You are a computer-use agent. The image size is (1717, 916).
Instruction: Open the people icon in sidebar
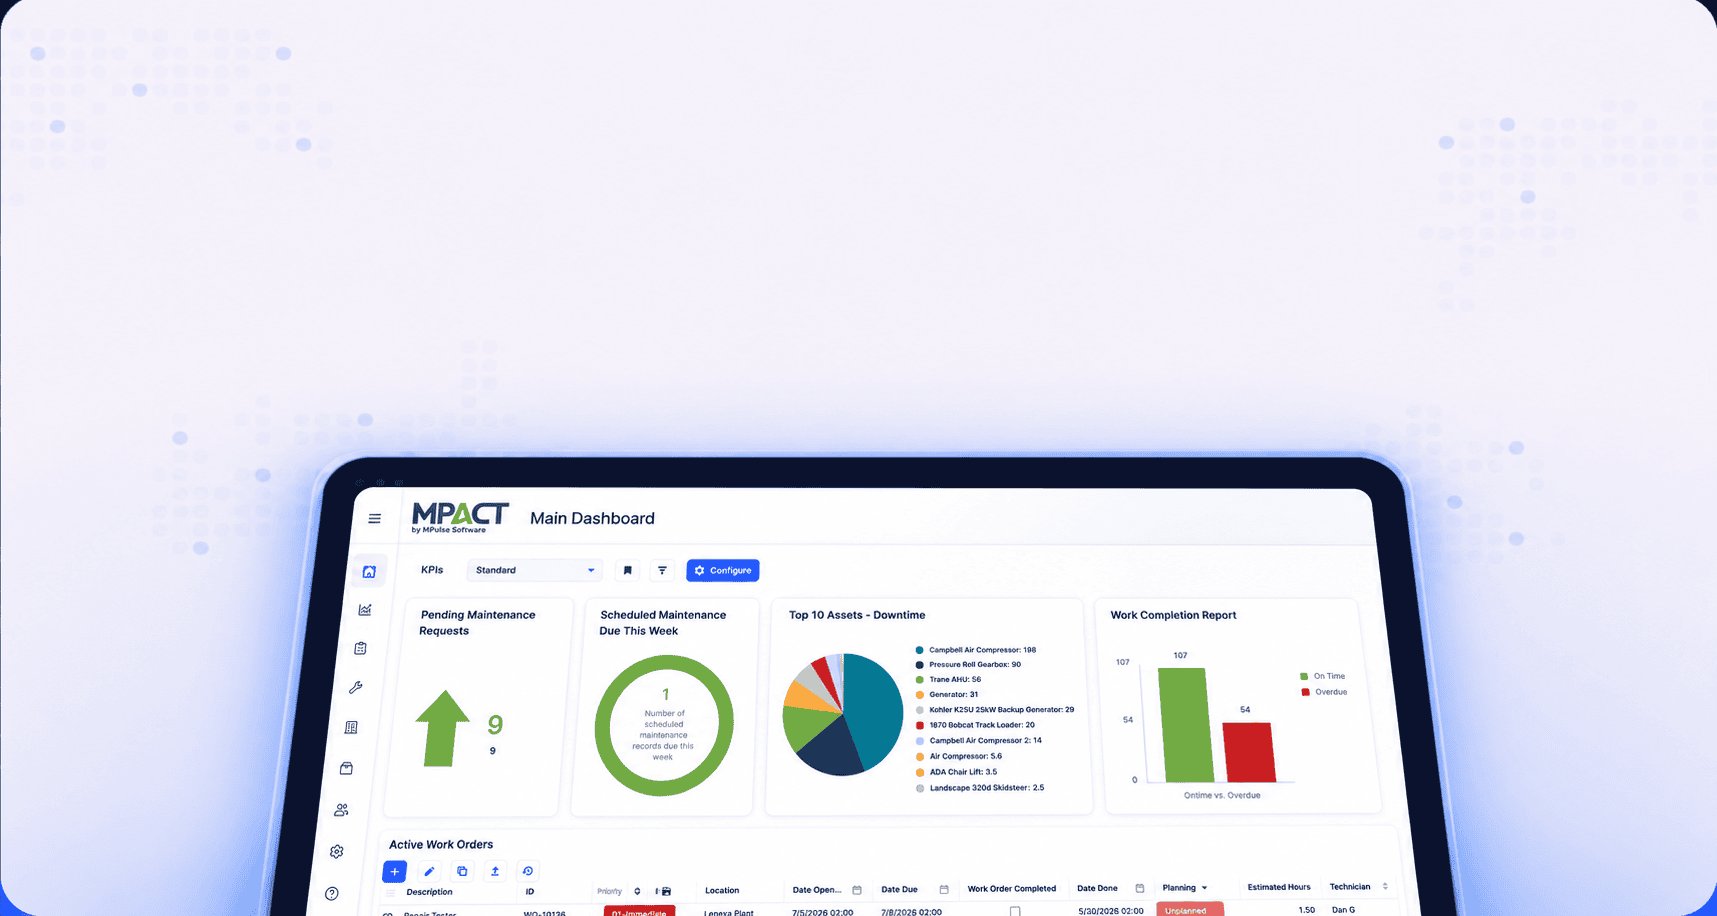[x=341, y=809]
